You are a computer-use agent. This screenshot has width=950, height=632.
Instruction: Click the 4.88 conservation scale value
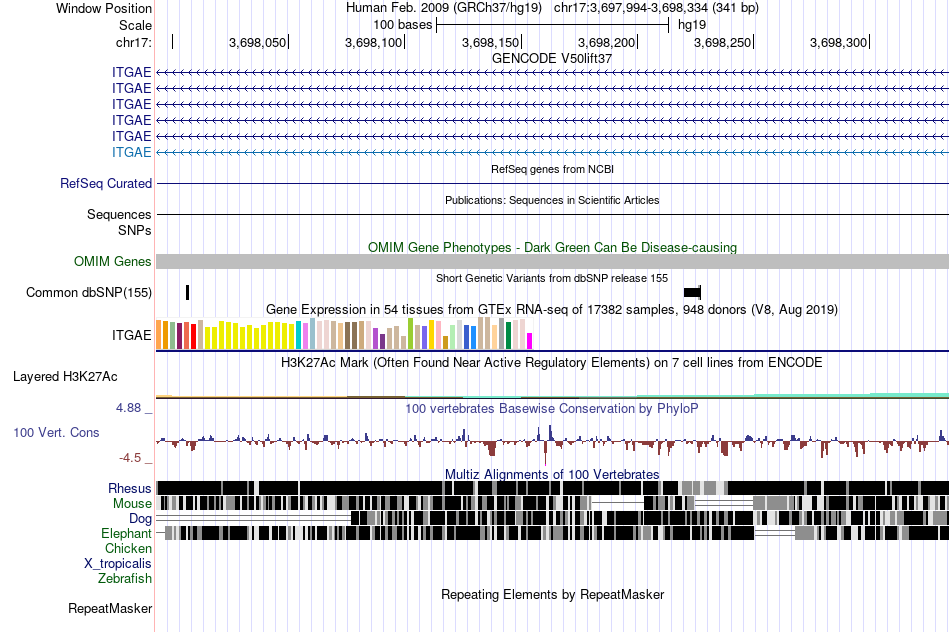click(x=128, y=408)
